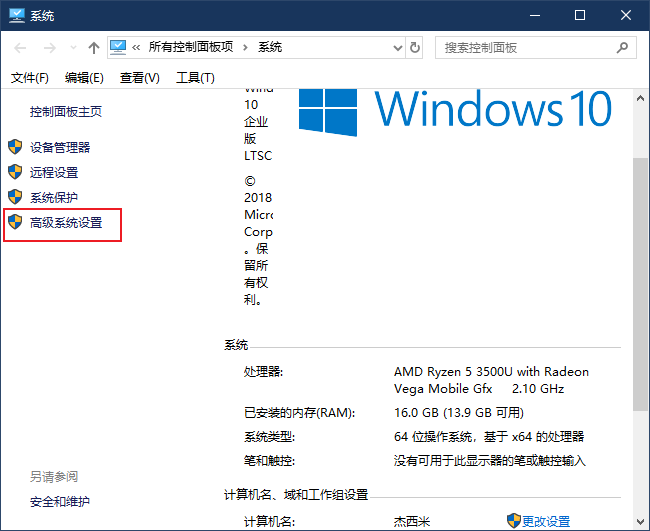This screenshot has height=531, width=650.
Task: Close the 系统 window
Action: (x=626, y=16)
